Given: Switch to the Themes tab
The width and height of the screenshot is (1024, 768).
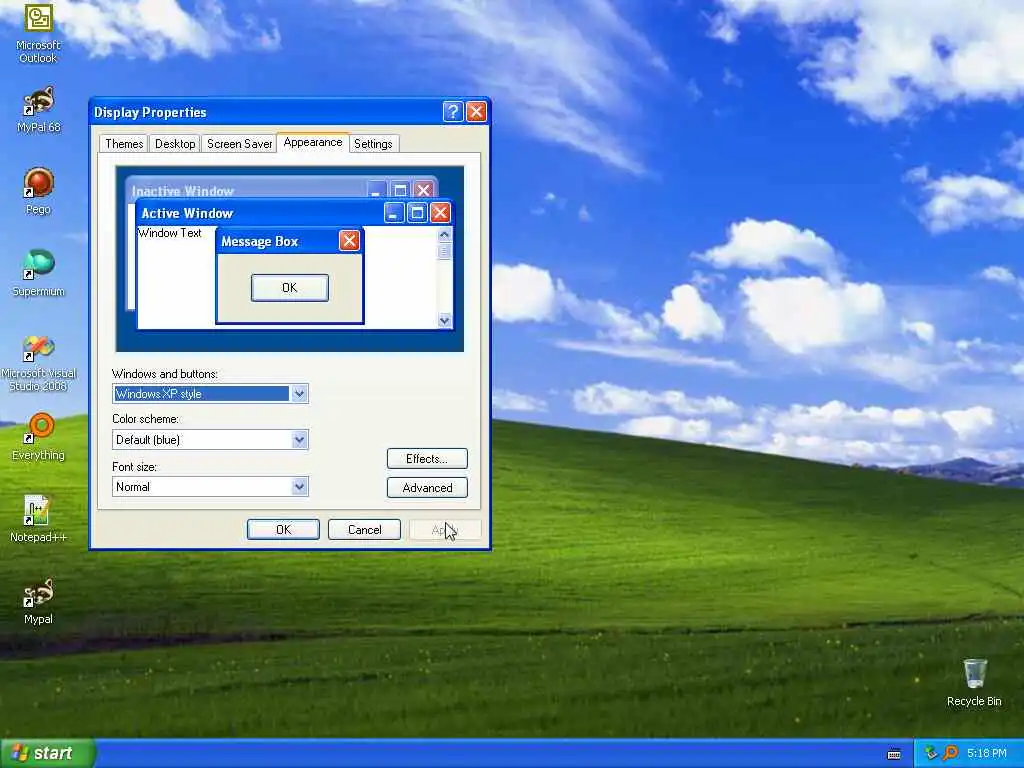Looking at the screenshot, I should (x=124, y=144).
